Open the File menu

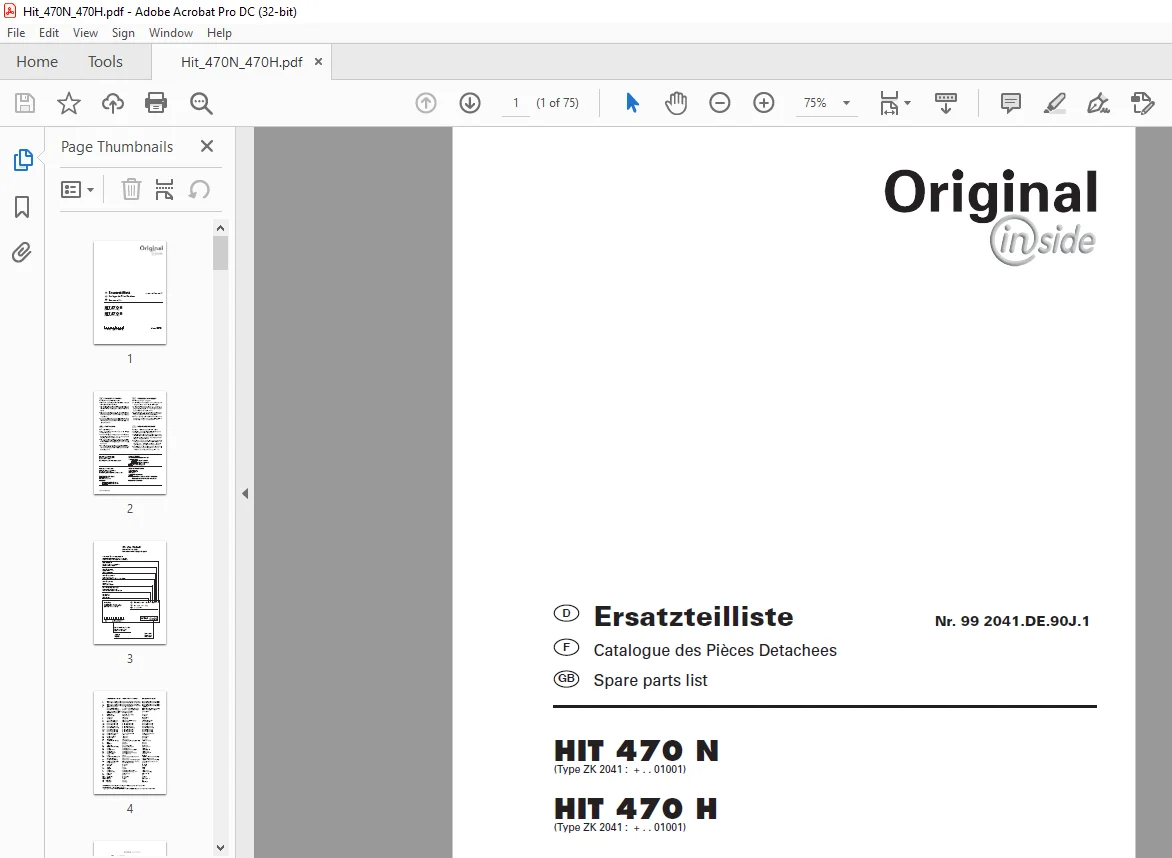(16, 33)
